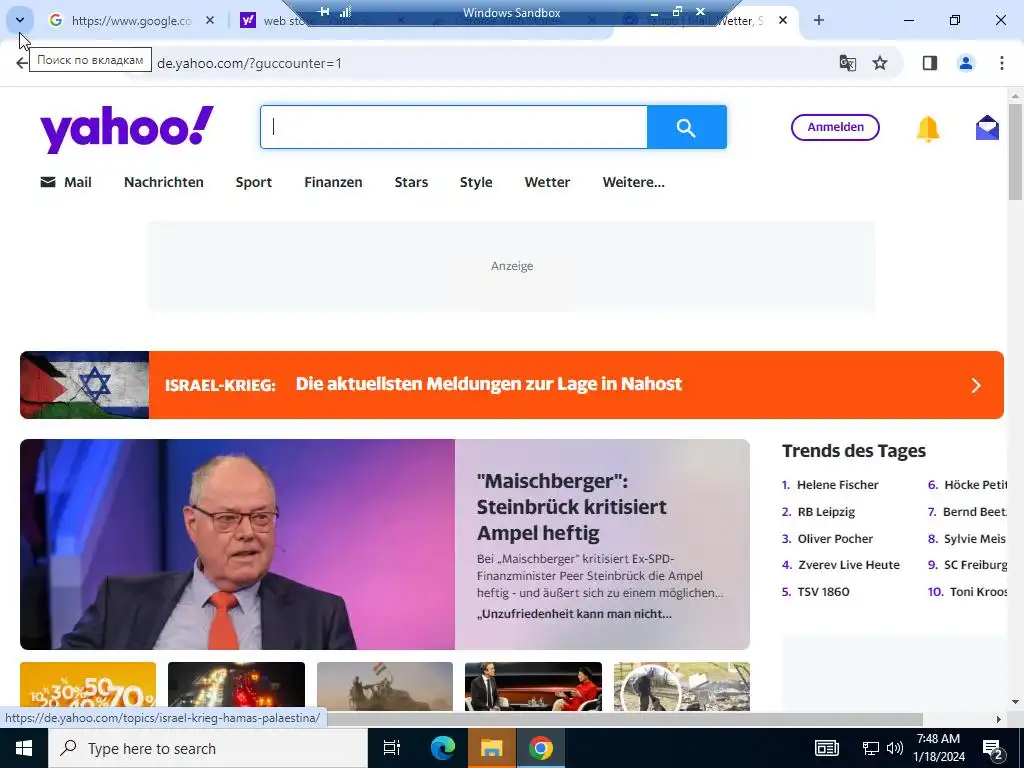Open the tab search dropdown arrow
Screen dimensions: 1024x768
point(20,20)
